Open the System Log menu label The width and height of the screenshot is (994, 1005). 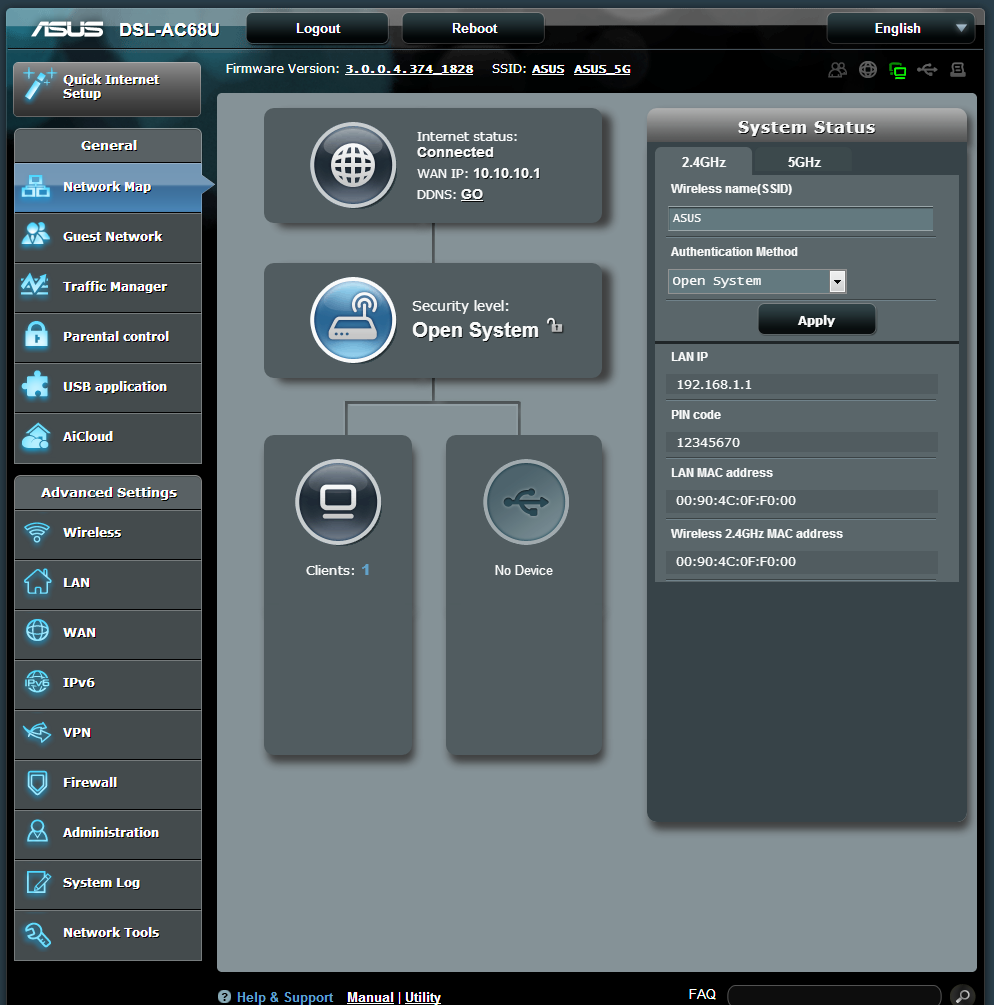[x=101, y=883]
